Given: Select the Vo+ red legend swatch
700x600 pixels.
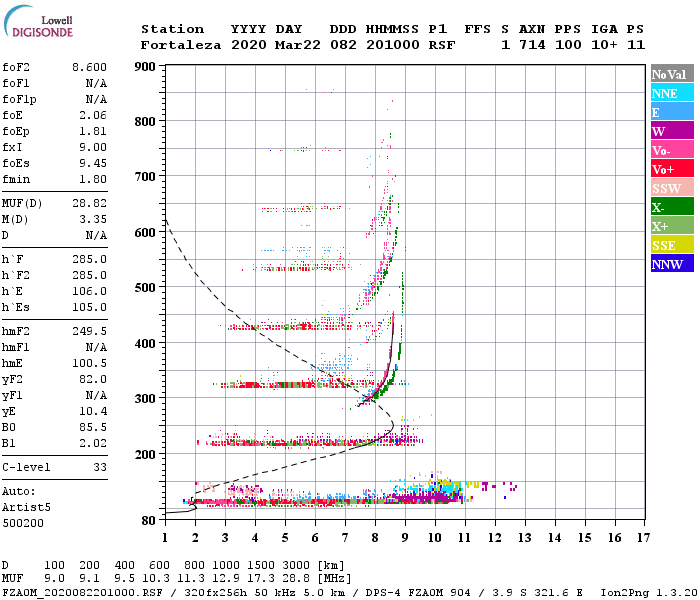Looking at the screenshot, I should click(x=672, y=169).
